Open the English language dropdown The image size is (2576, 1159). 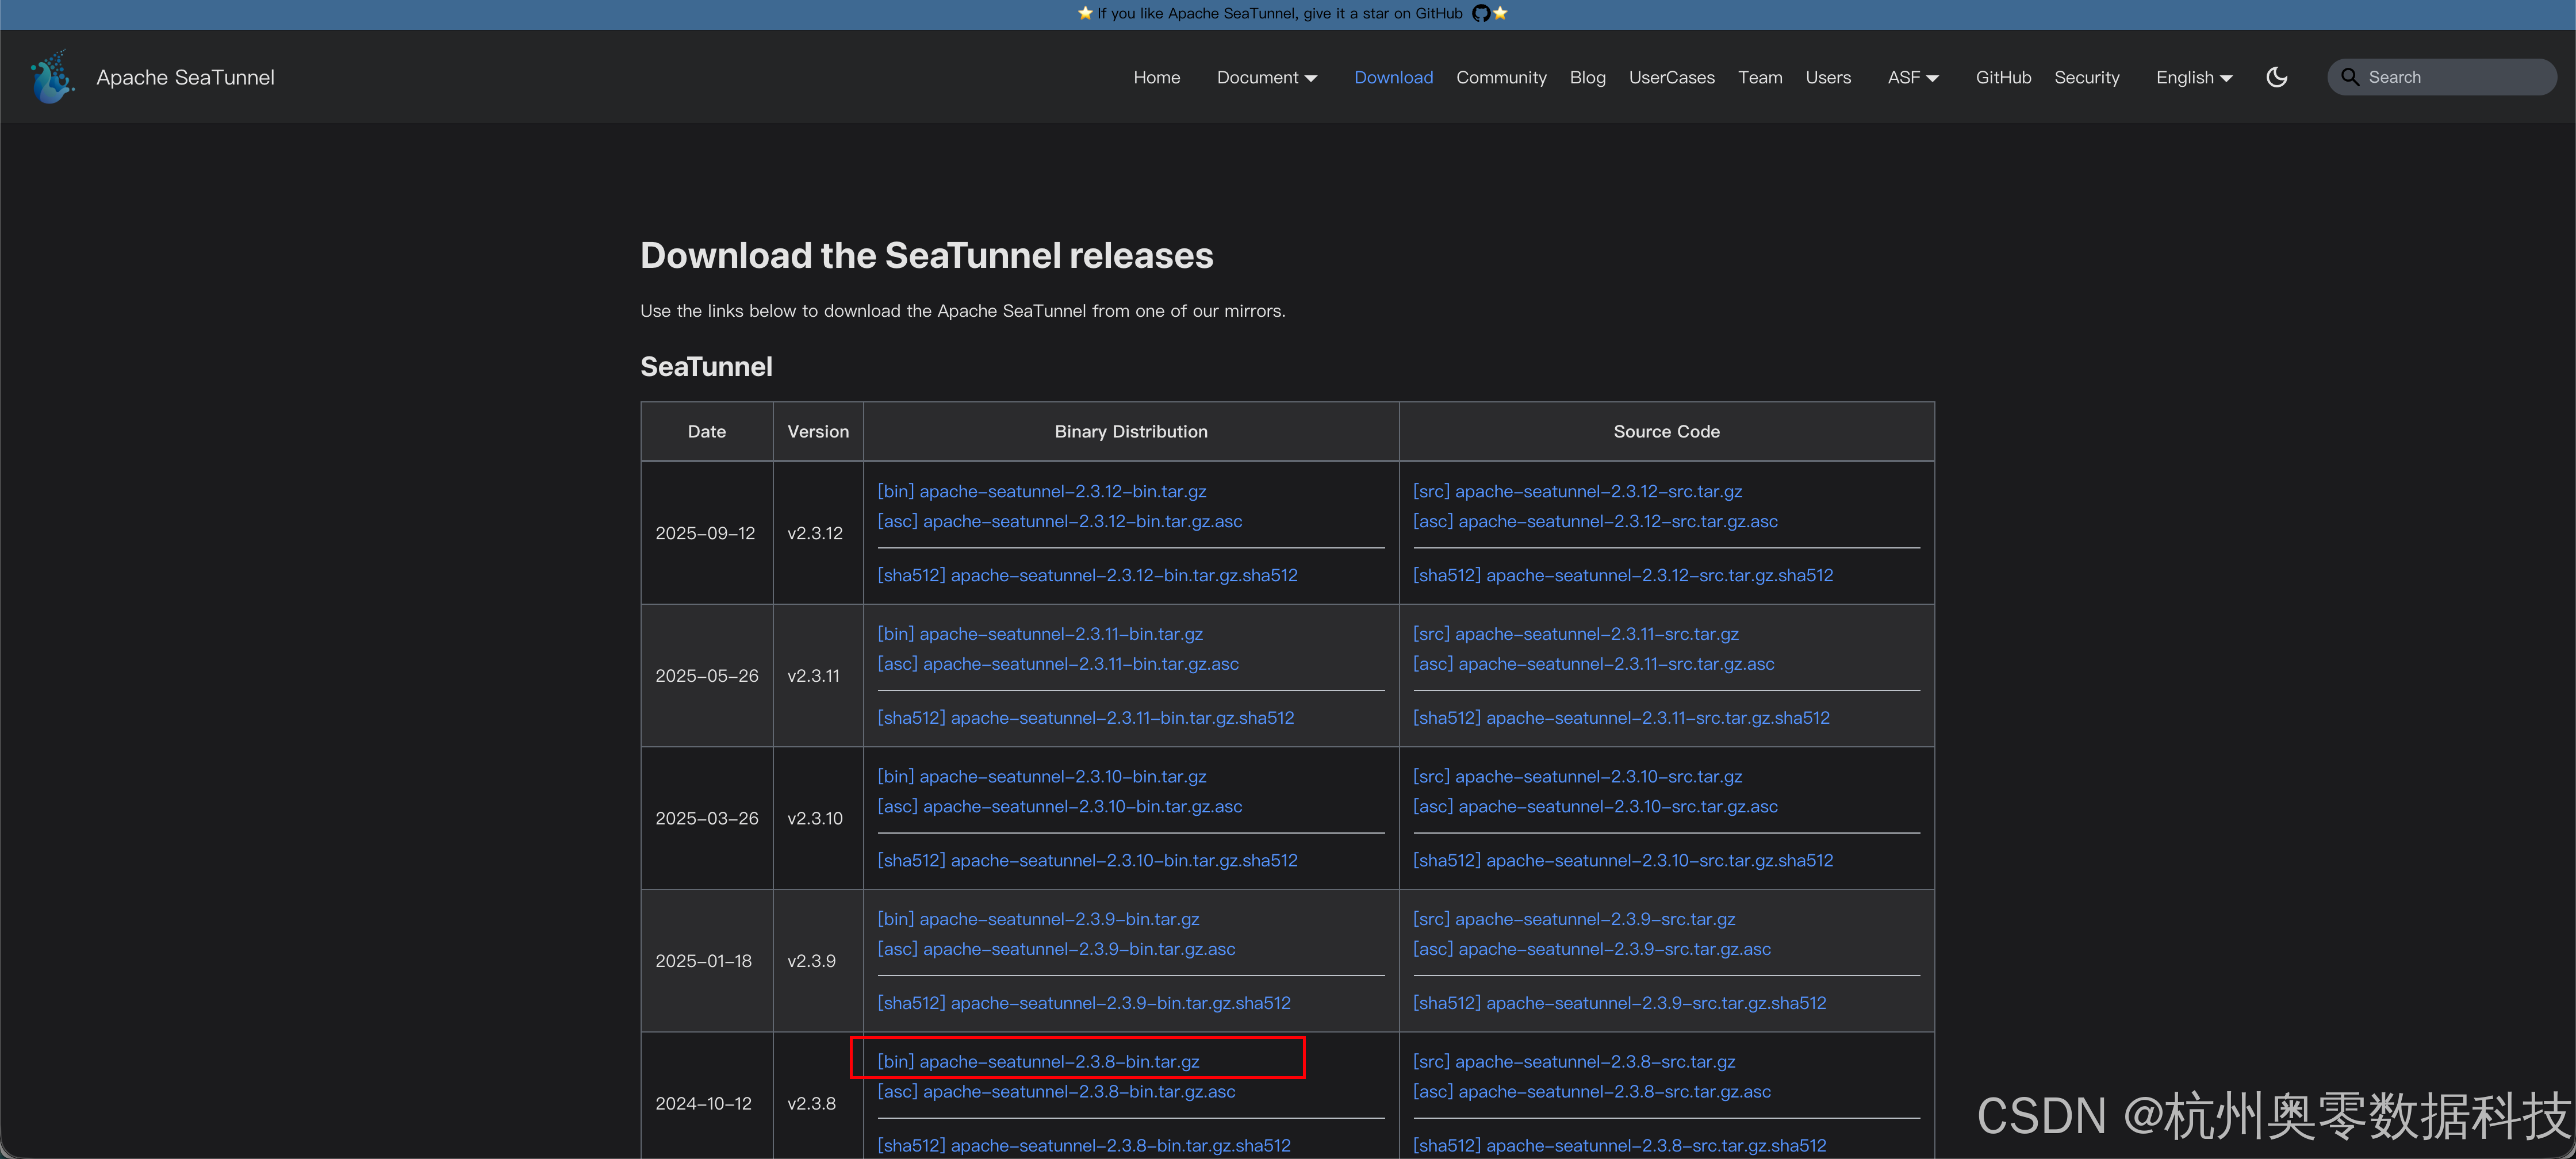pyautogui.click(x=2193, y=77)
